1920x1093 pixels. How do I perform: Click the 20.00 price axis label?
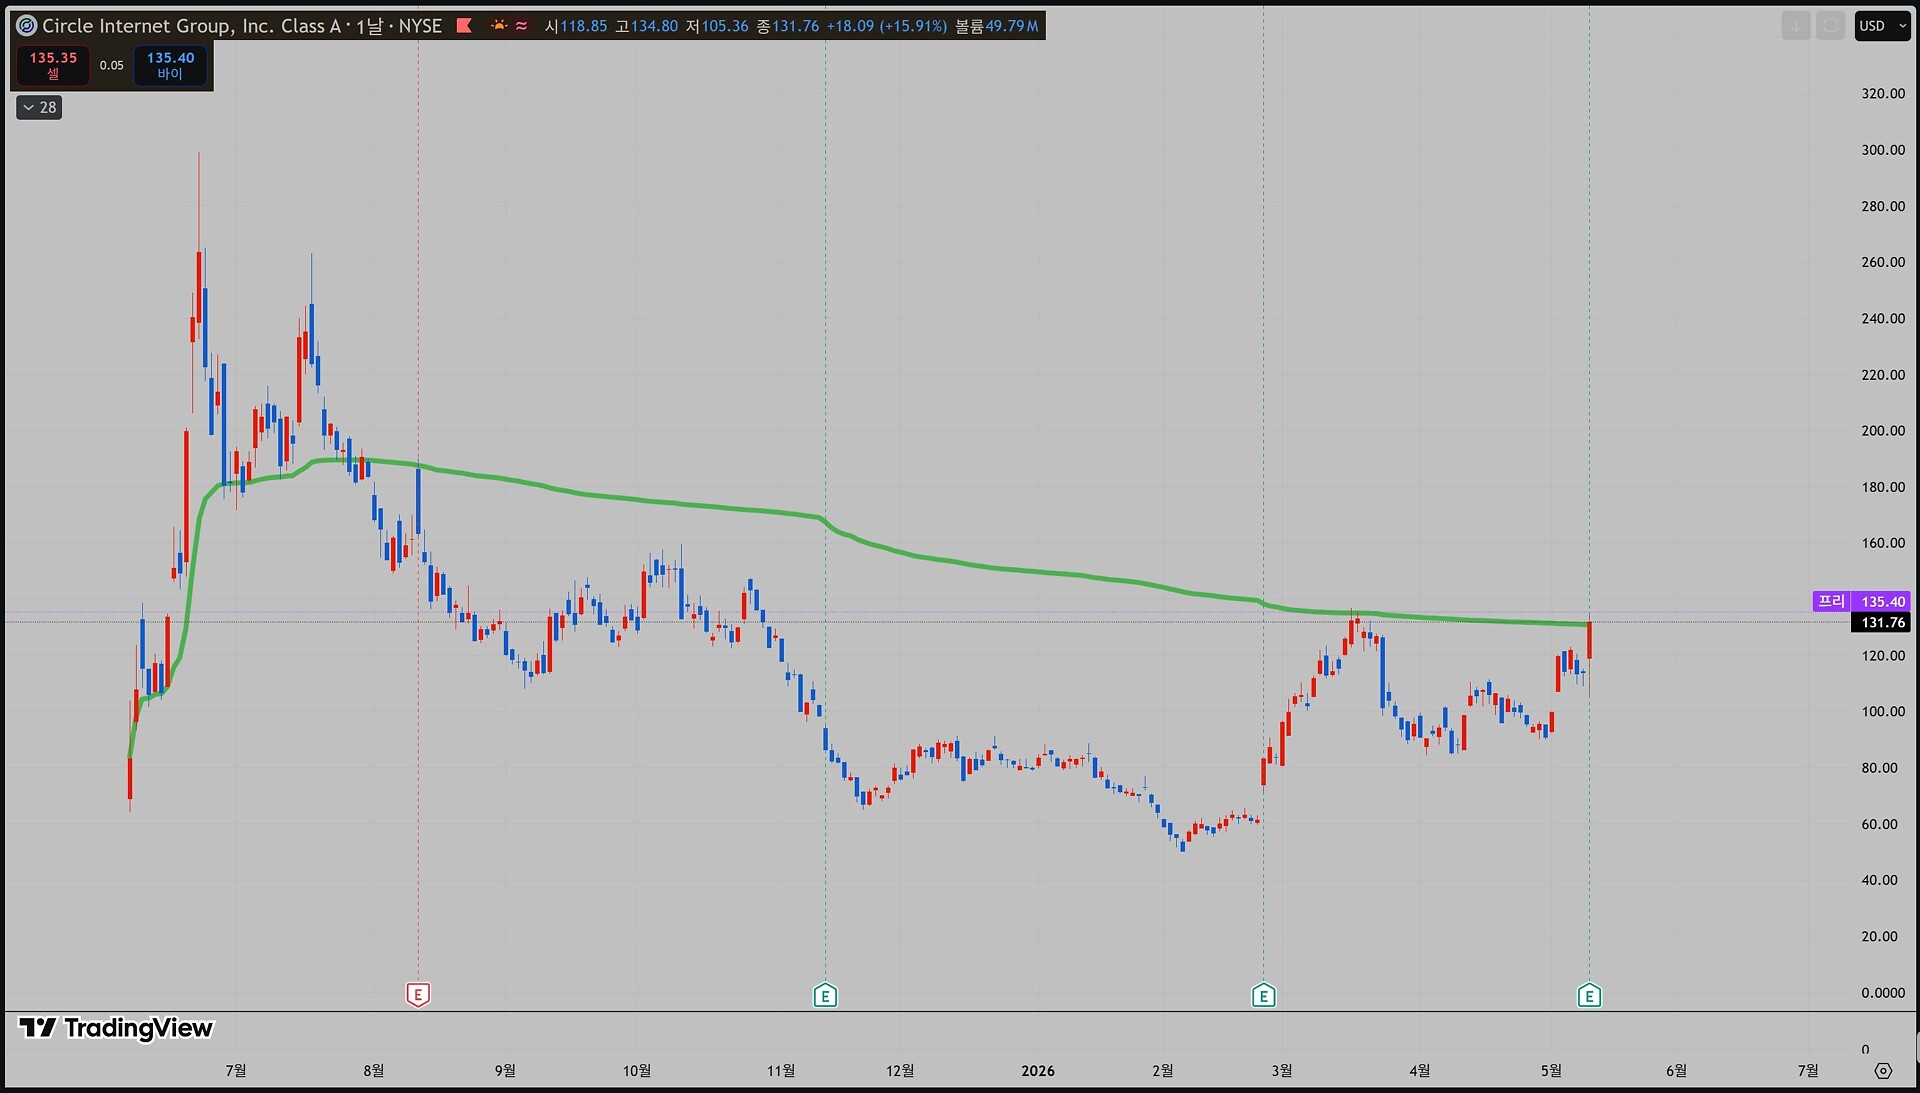point(1879,936)
